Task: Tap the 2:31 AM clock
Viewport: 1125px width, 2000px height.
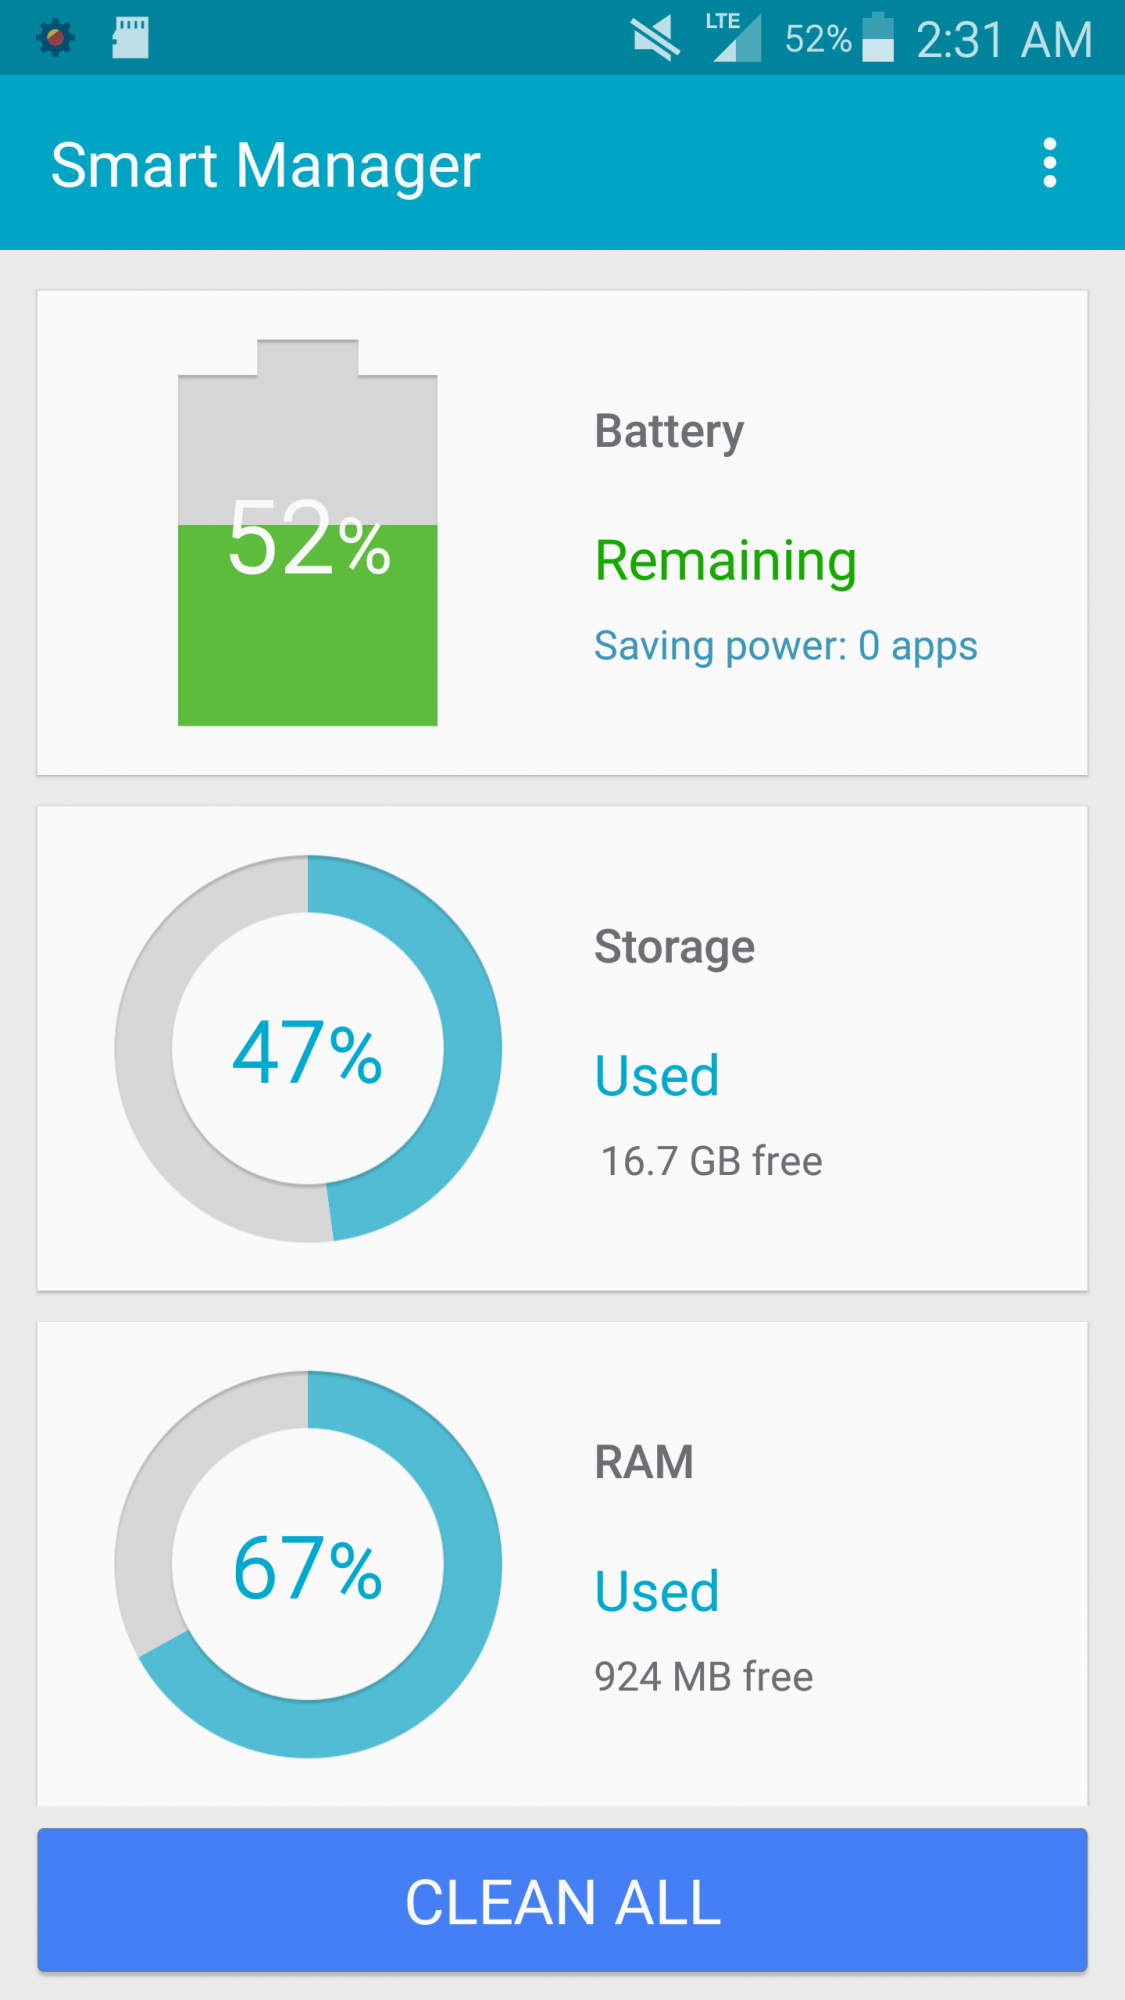Action: pos(1004,40)
